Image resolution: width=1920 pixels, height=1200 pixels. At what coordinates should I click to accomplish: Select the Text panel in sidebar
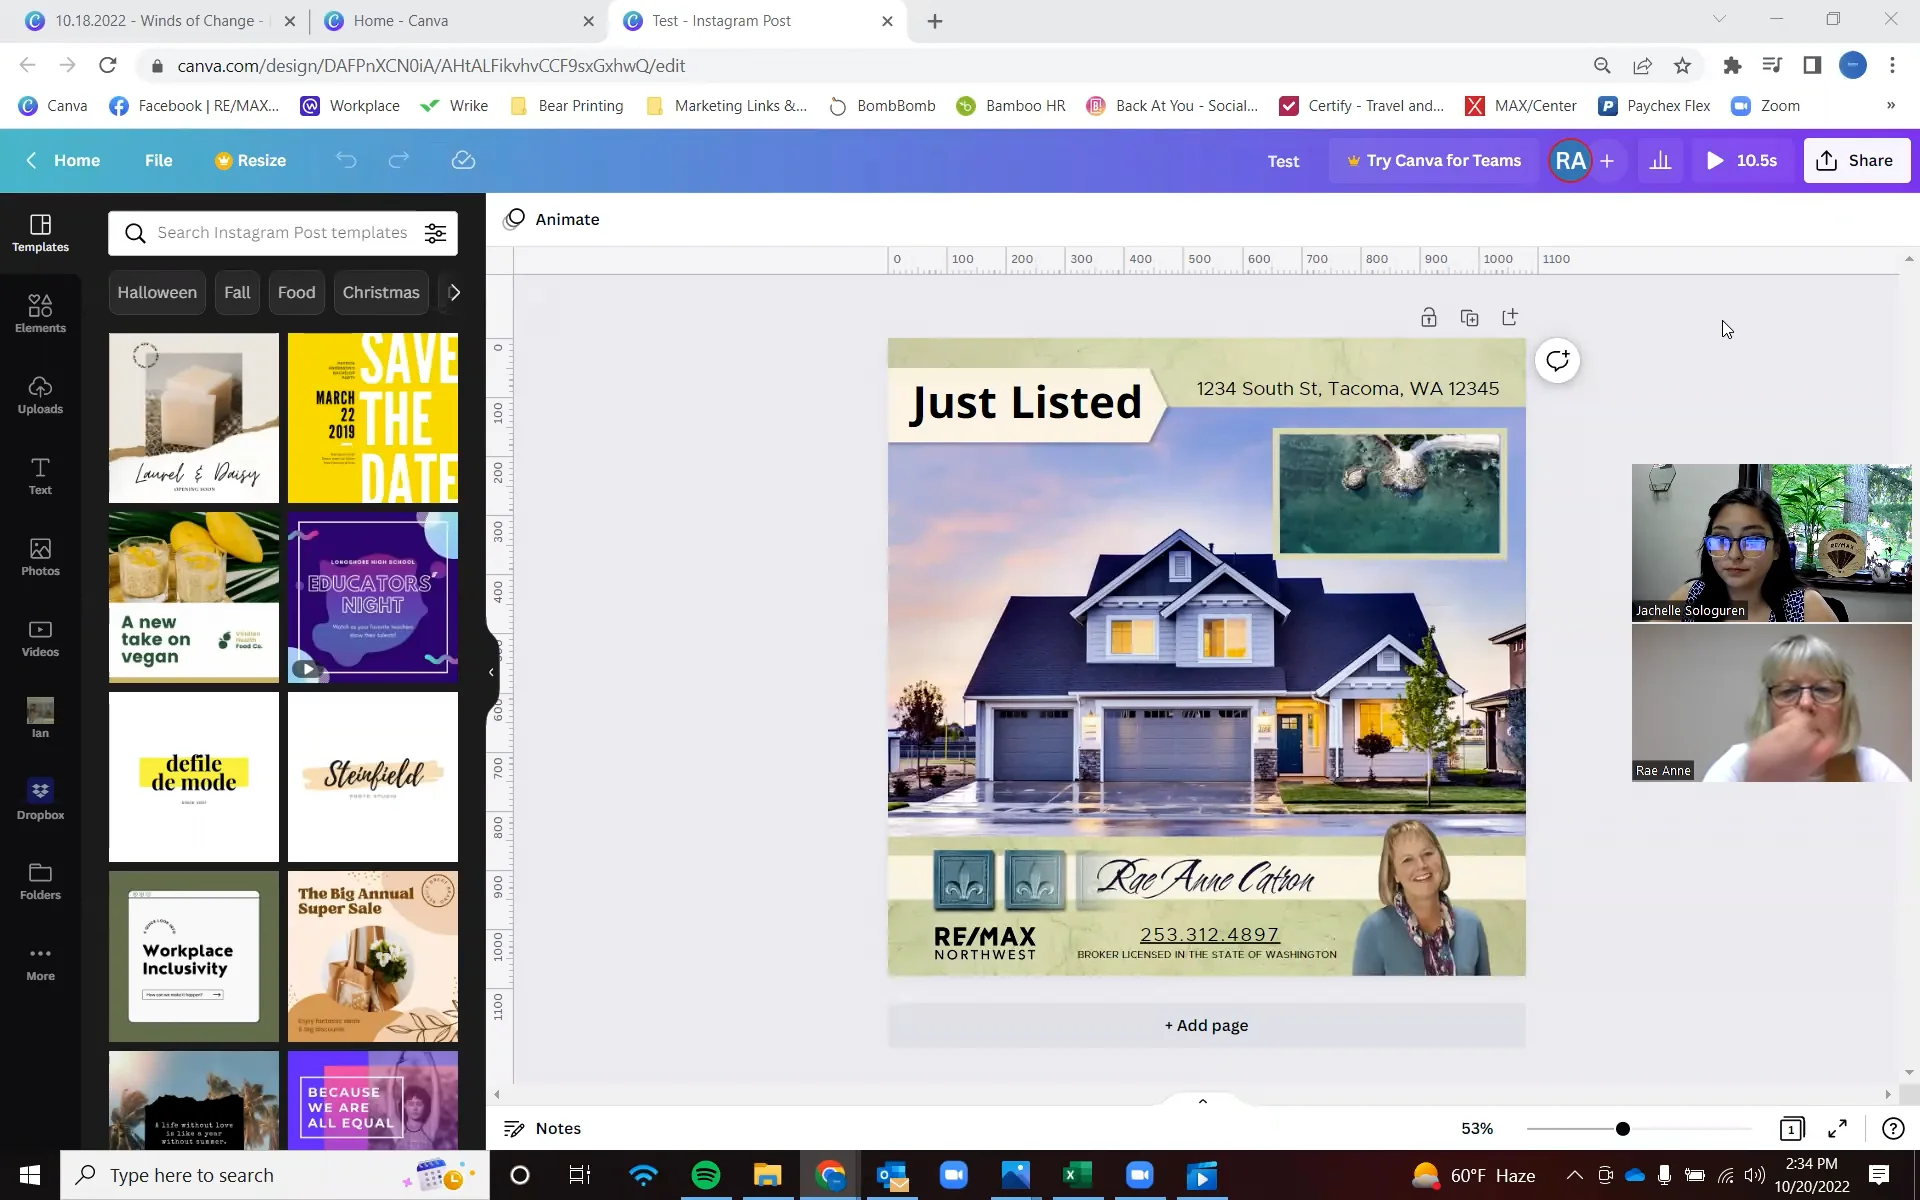[40, 475]
